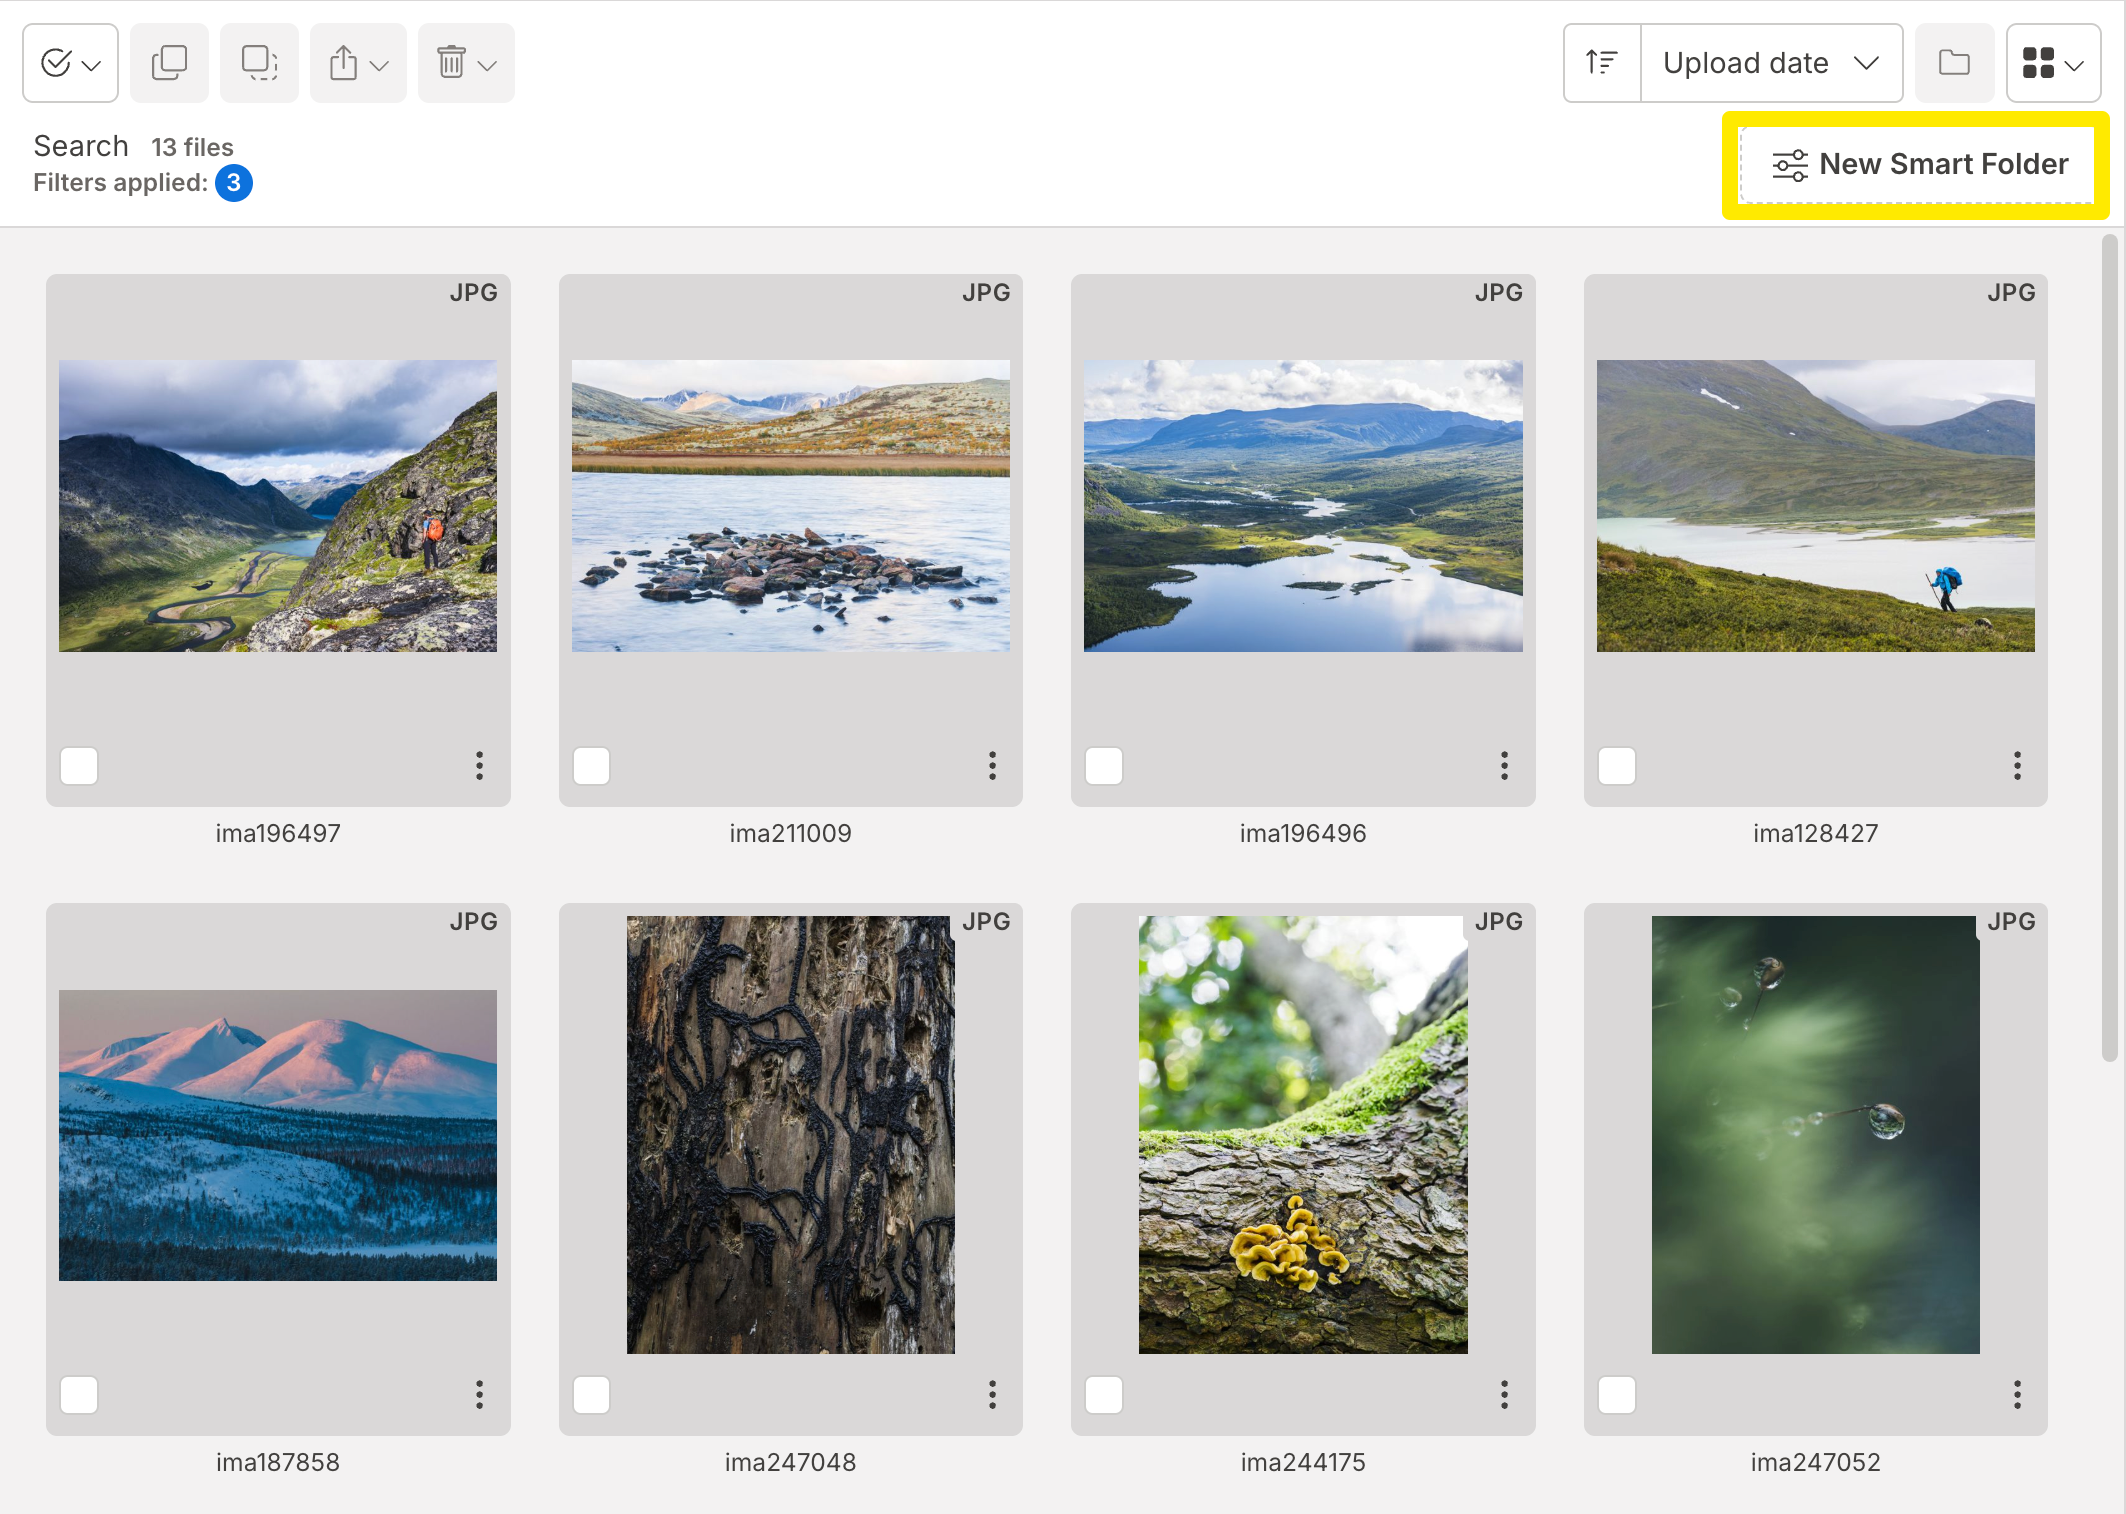Expand the Upload date sort dropdown
This screenshot has height=1514, width=2126.
pos(1771,63)
